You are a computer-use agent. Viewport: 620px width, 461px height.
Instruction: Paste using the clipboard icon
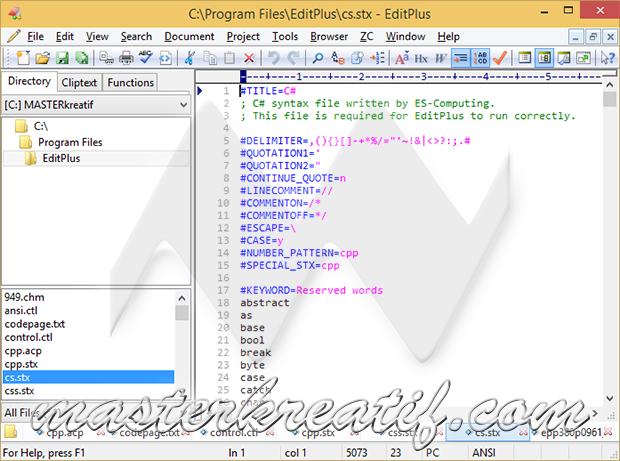click(x=229, y=58)
